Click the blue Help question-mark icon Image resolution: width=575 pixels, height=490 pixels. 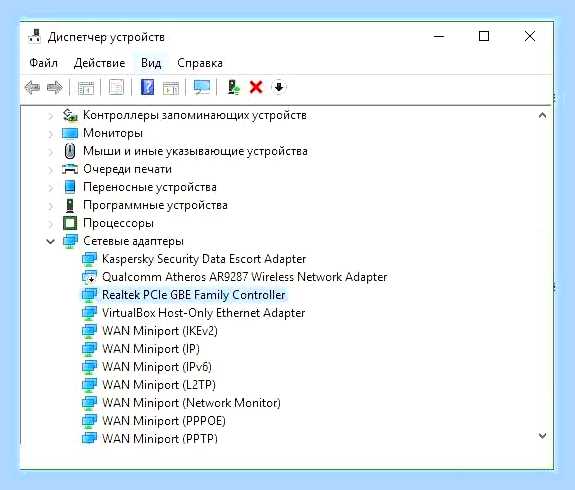point(147,87)
